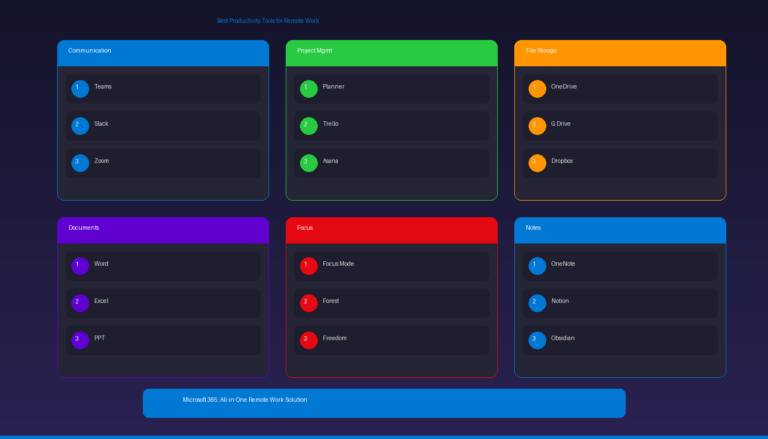Select the Notes card header
This screenshot has height=439, width=768.
click(620, 230)
